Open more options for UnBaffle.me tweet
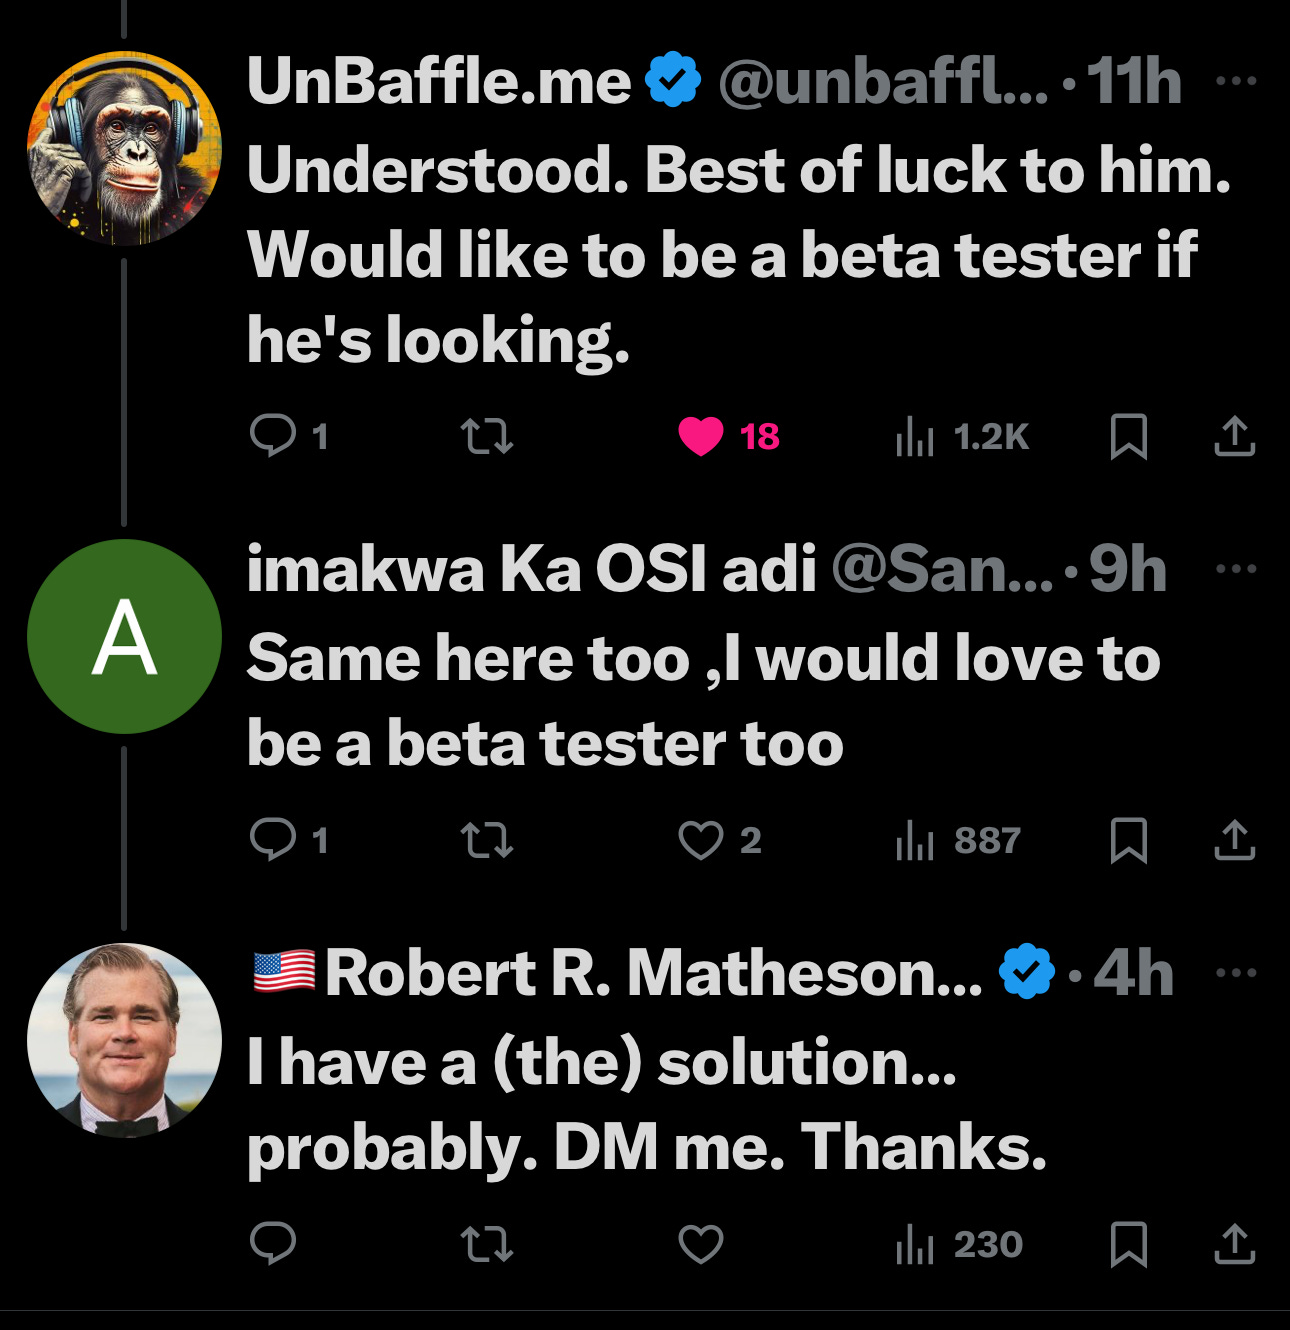 tap(1237, 81)
